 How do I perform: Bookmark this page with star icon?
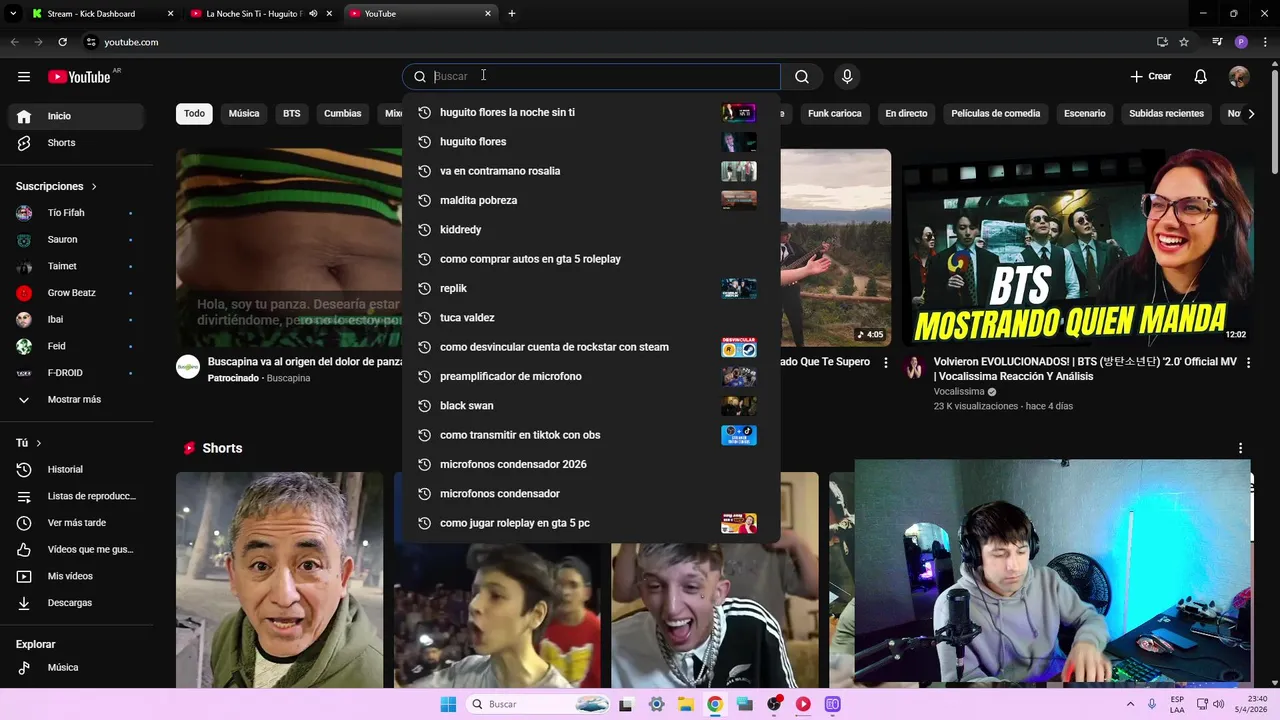click(1184, 42)
